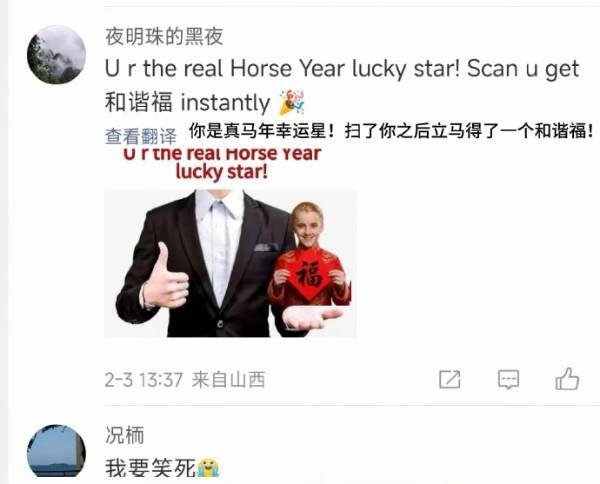Click the red "lucky star!" caption in the image
This screenshot has height=484, width=600.
coord(222,172)
